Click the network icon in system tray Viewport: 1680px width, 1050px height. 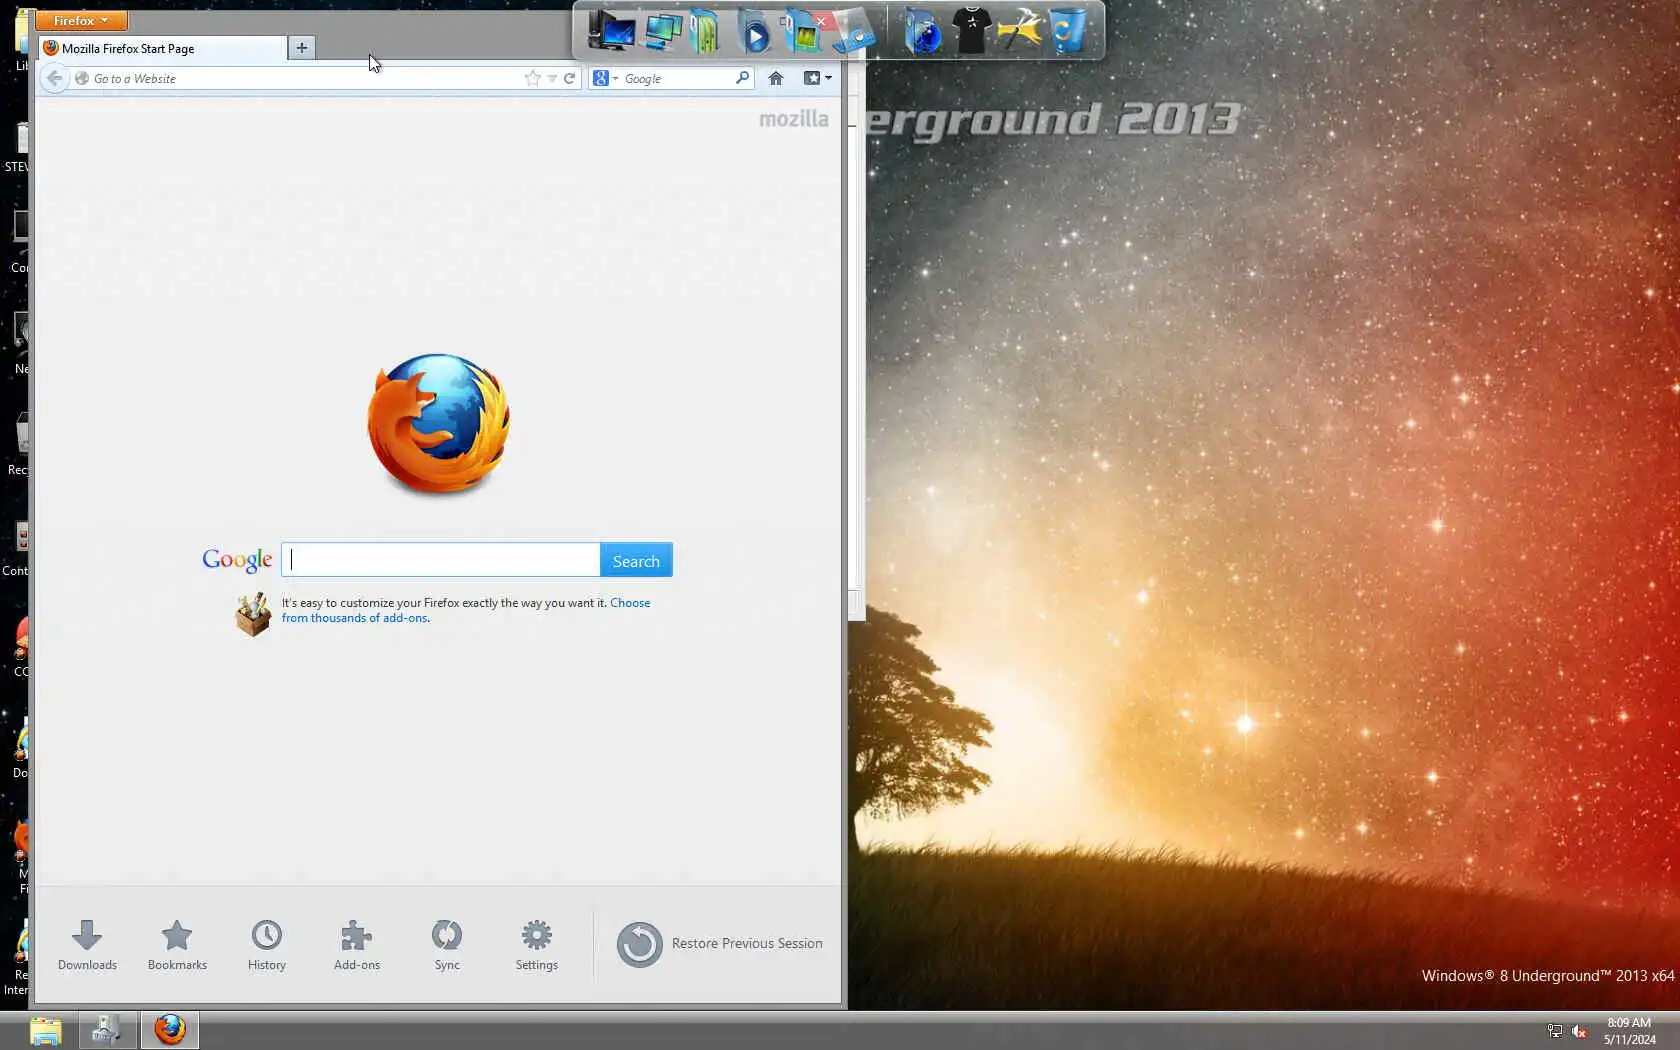tap(1555, 1031)
